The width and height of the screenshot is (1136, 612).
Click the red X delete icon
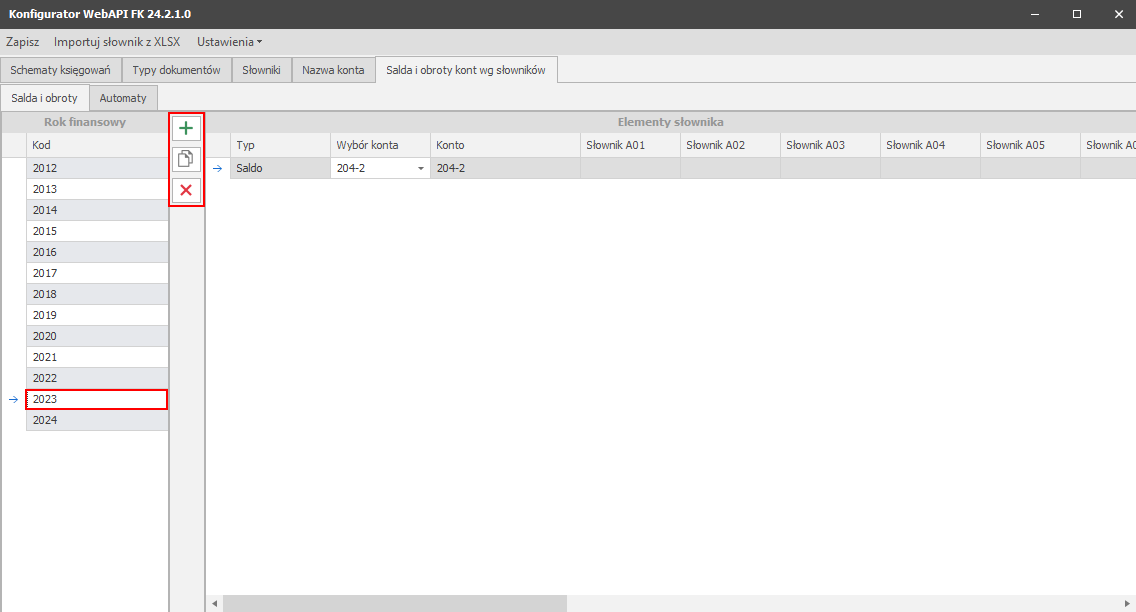point(186,190)
